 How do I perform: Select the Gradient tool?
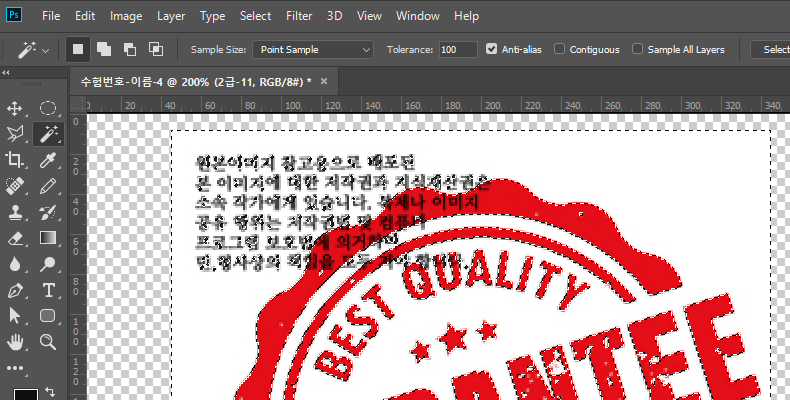coord(48,238)
